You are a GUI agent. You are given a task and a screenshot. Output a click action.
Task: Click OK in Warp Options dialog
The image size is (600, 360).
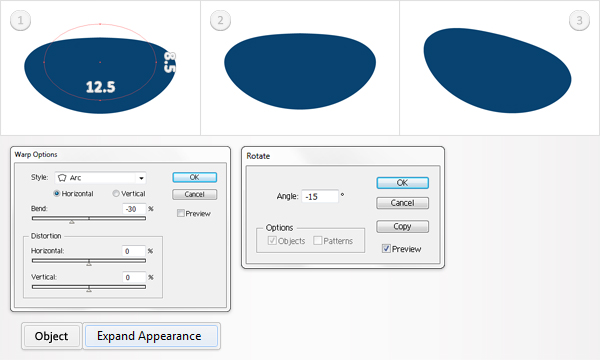click(x=194, y=177)
